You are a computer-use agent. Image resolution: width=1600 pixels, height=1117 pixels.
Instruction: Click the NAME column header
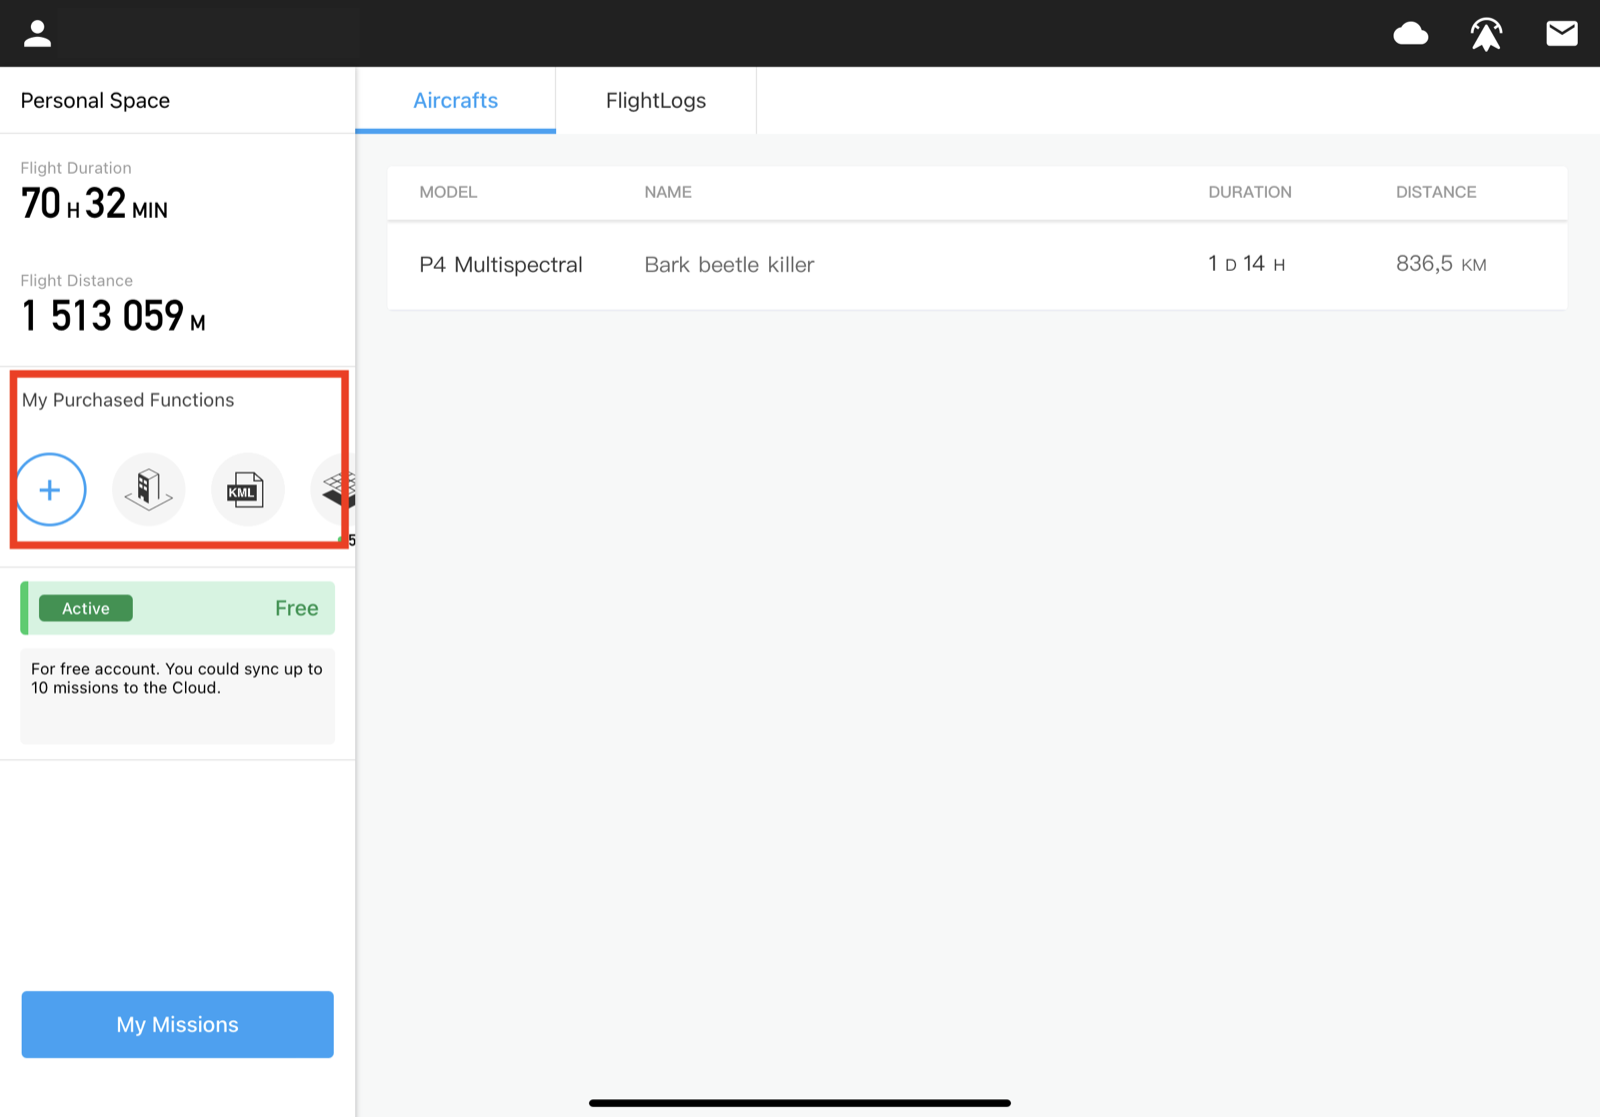[x=668, y=192]
